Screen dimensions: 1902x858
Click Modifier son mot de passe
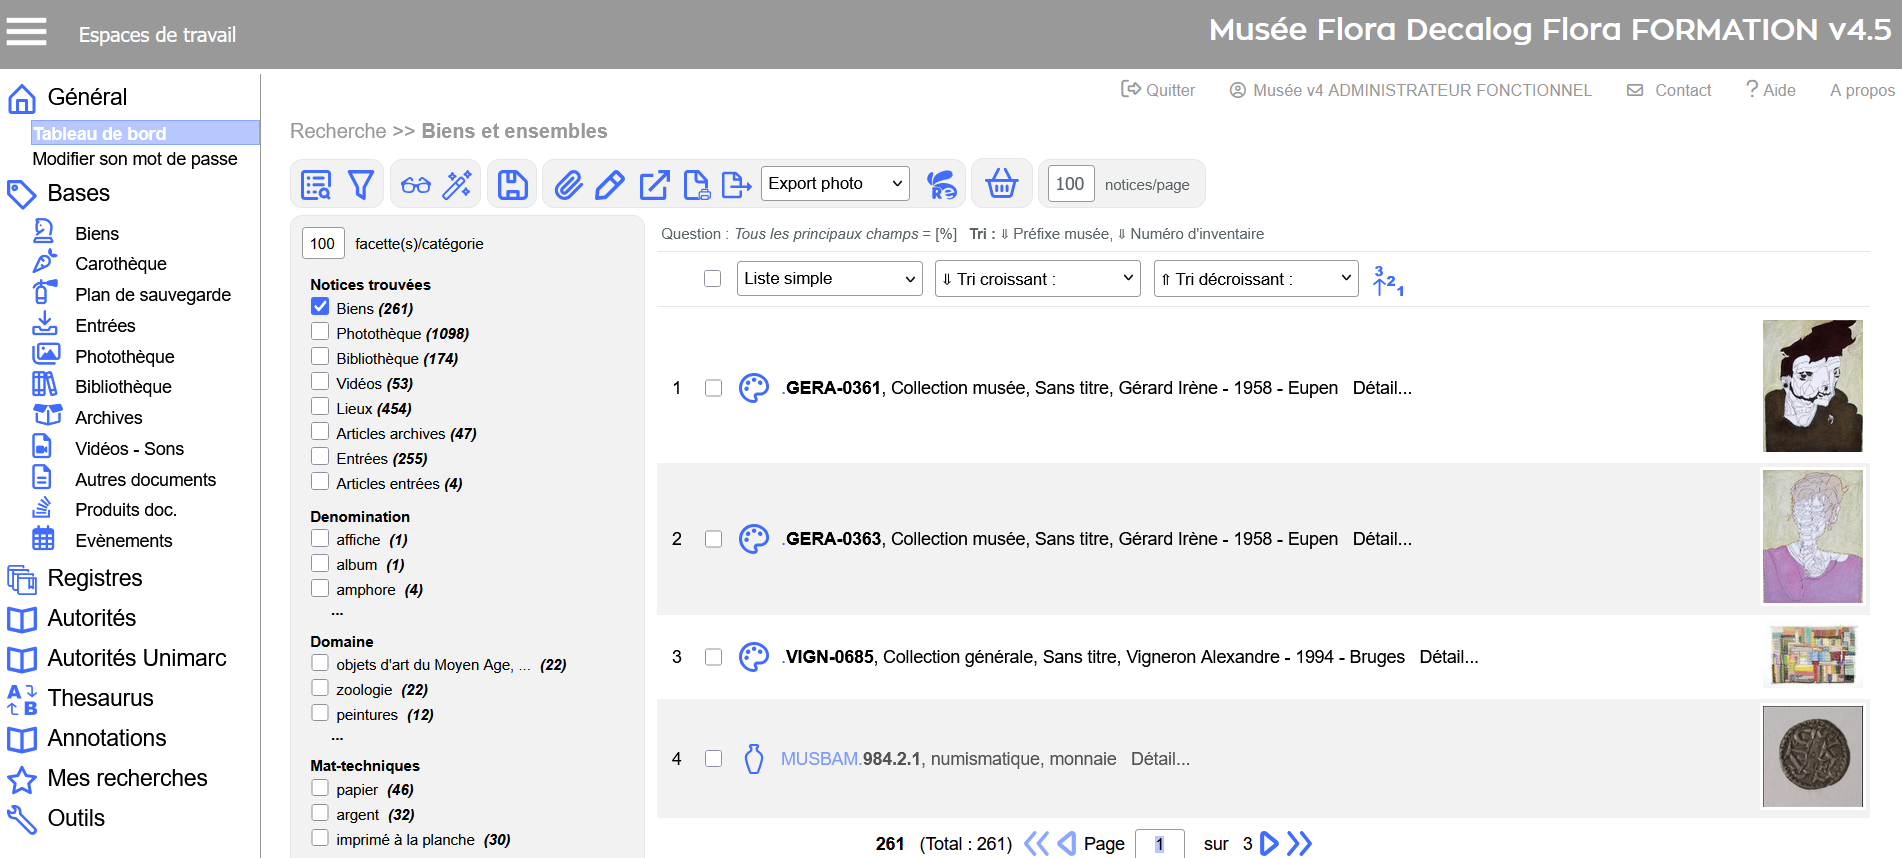135,159
